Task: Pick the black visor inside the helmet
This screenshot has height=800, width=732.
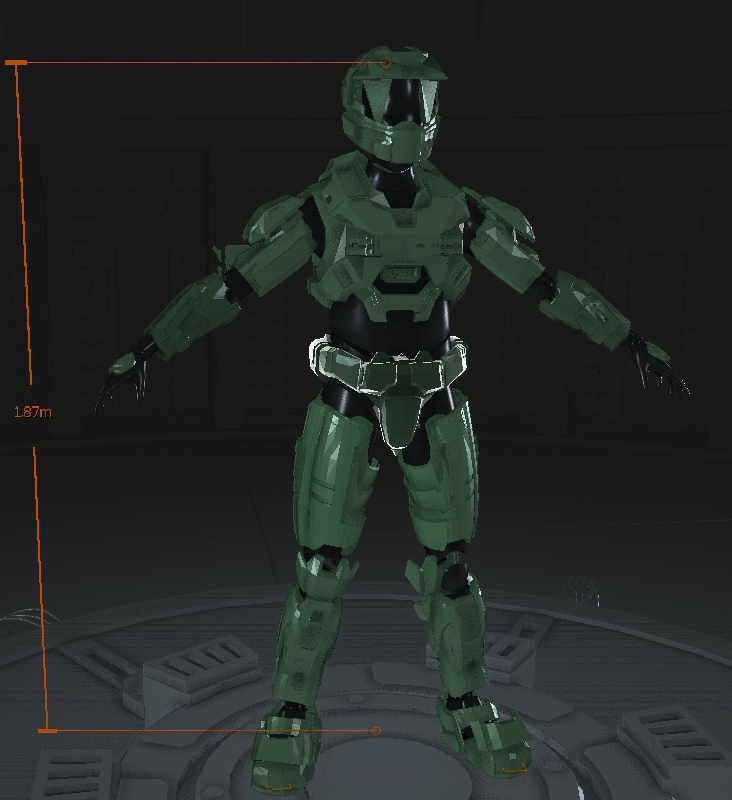Action: click(x=400, y=102)
